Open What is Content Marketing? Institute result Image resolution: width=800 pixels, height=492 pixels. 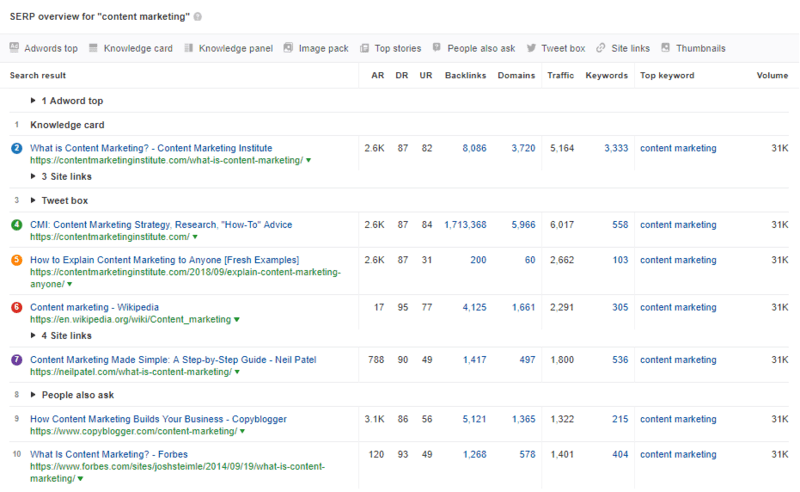point(151,148)
